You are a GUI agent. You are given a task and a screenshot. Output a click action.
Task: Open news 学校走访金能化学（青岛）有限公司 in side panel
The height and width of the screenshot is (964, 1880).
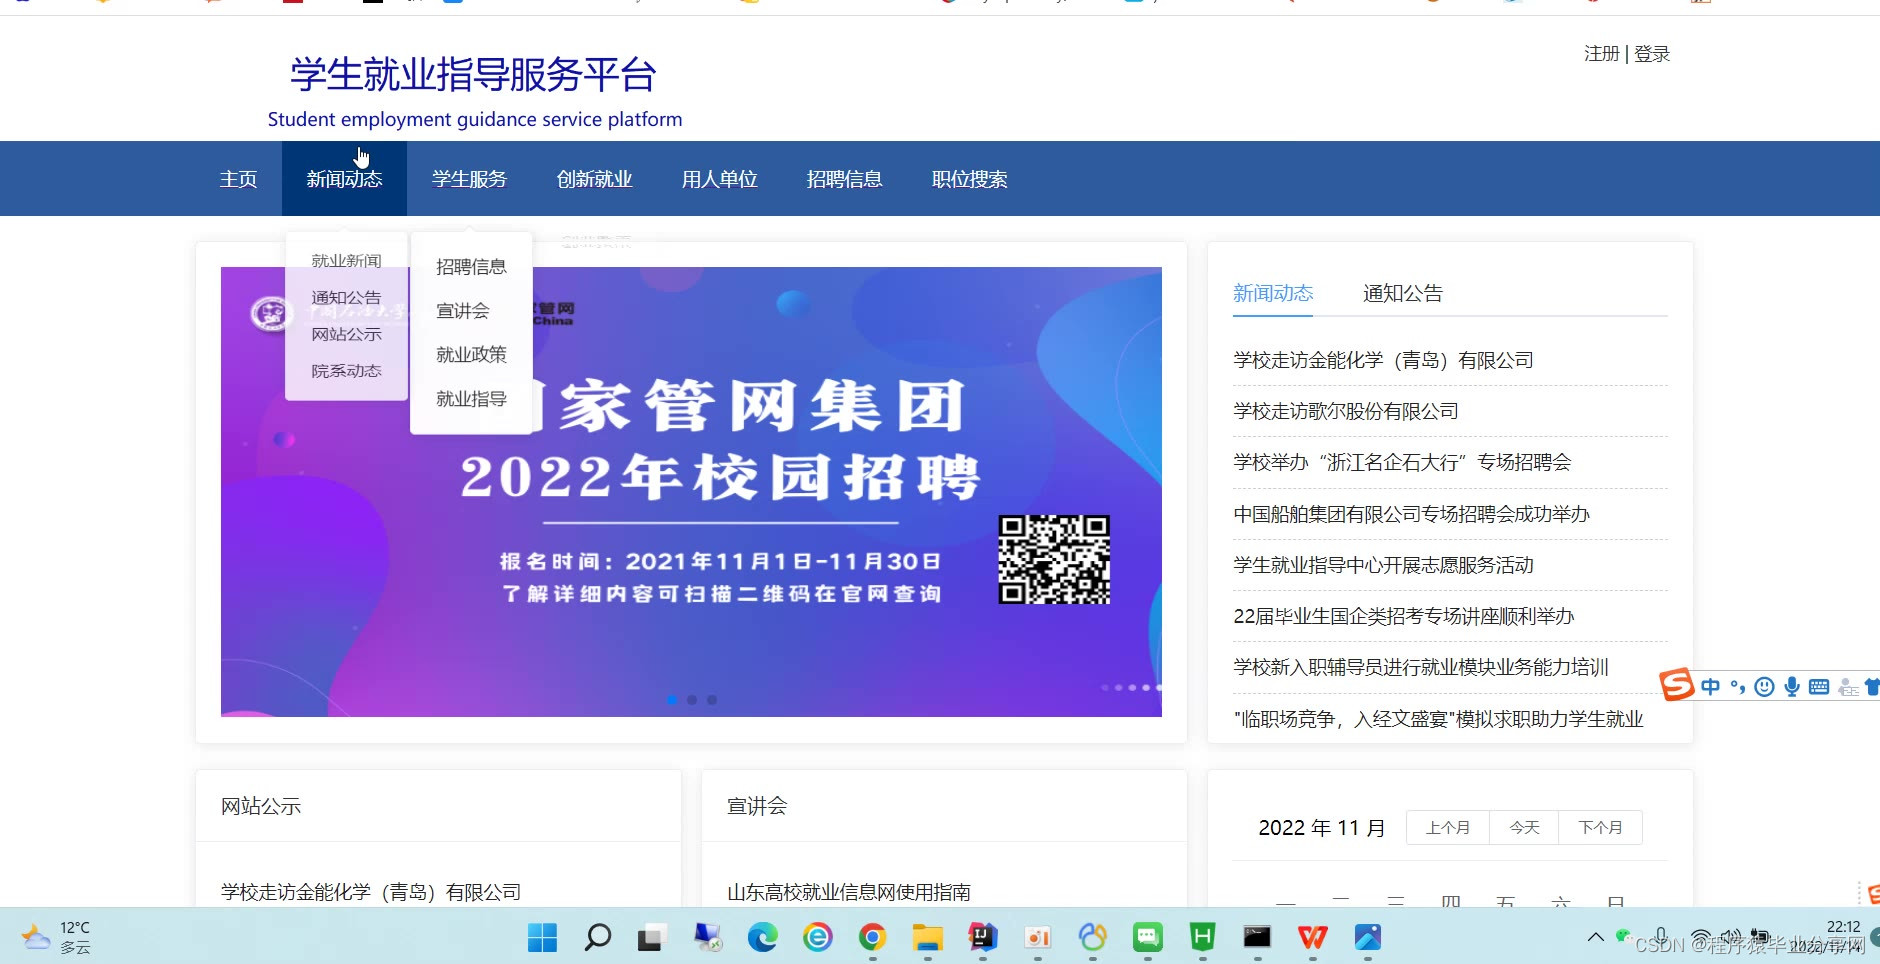click(1383, 360)
